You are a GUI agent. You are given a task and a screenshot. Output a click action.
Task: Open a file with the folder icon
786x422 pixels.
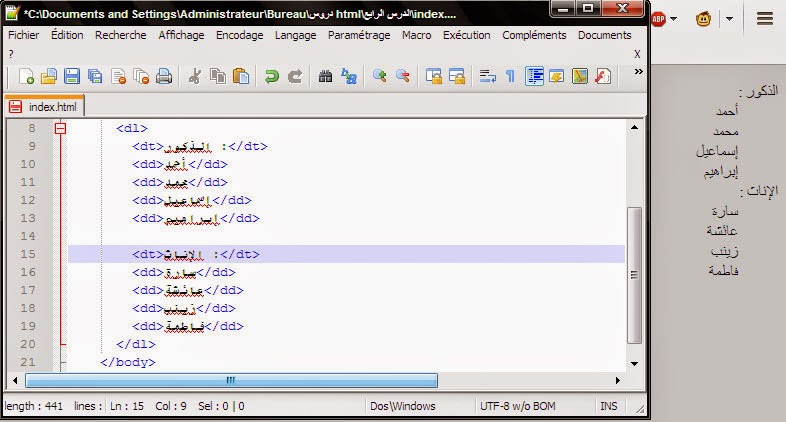click(49, 76)
